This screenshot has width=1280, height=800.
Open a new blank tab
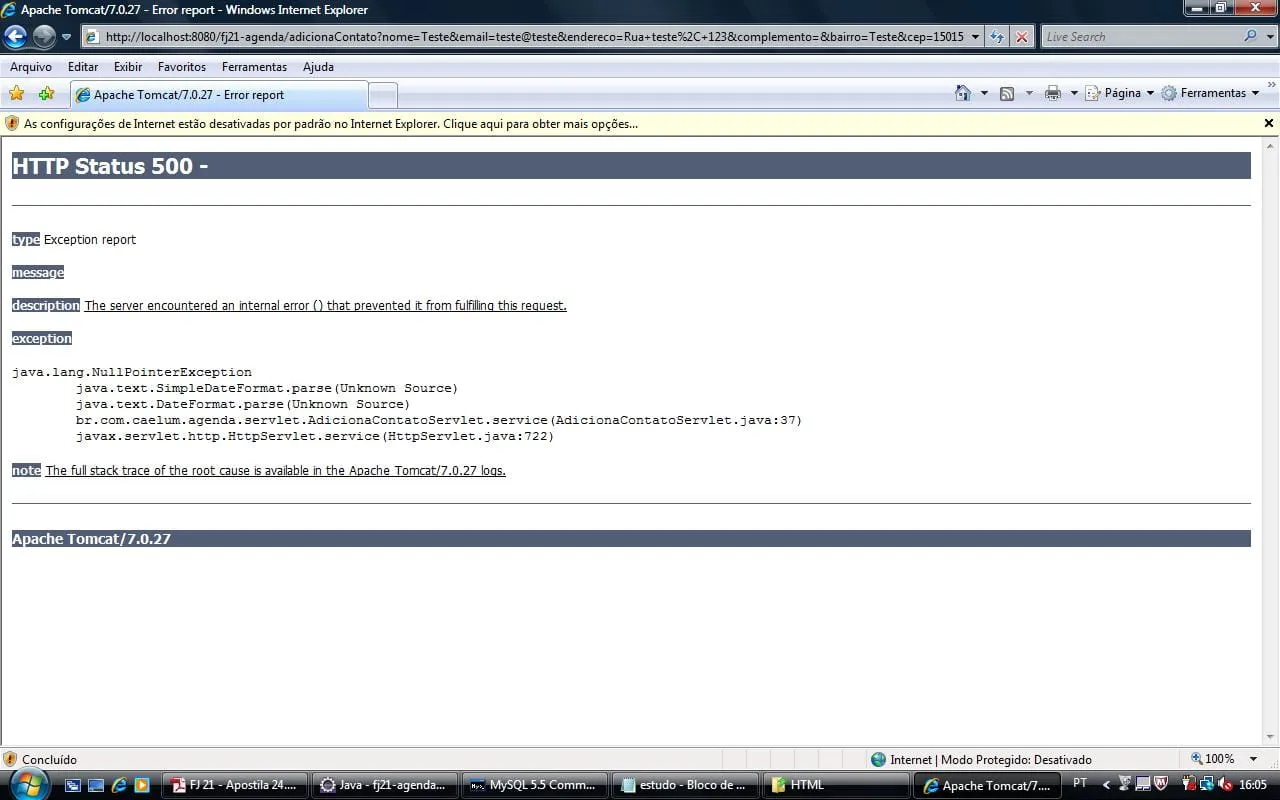point(383,96)
